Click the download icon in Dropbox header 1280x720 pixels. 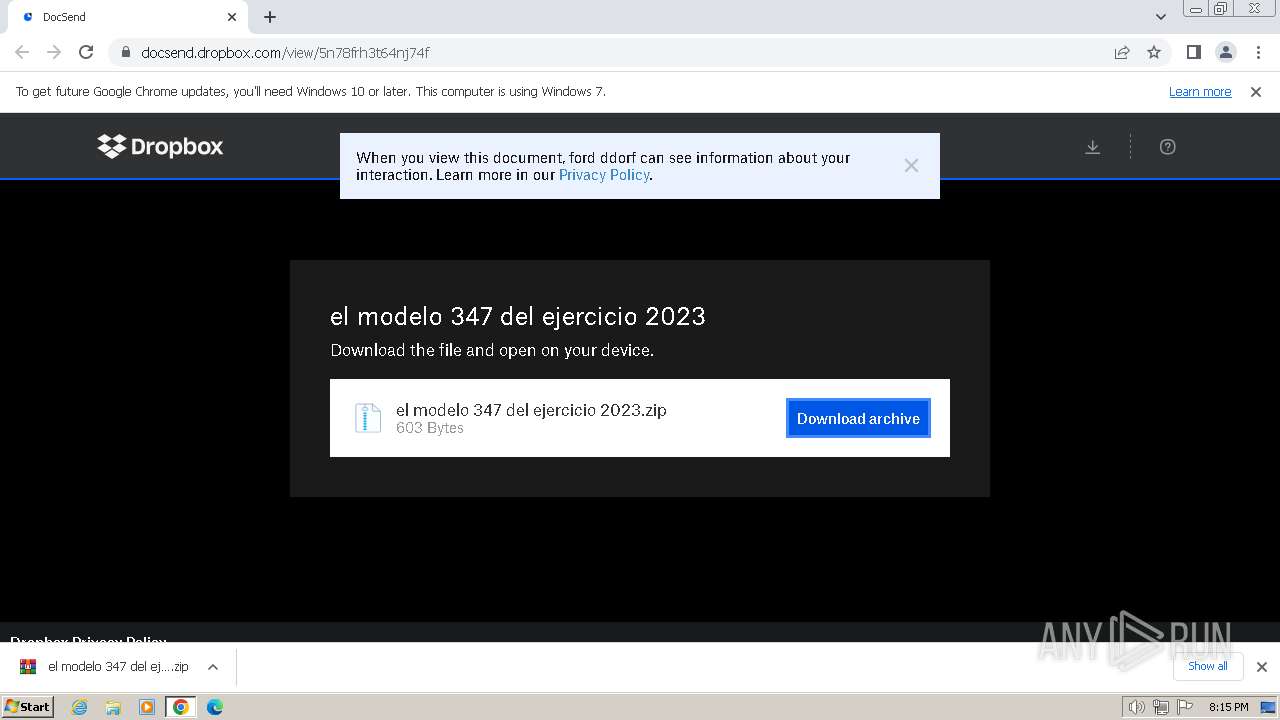(1092, 147)
